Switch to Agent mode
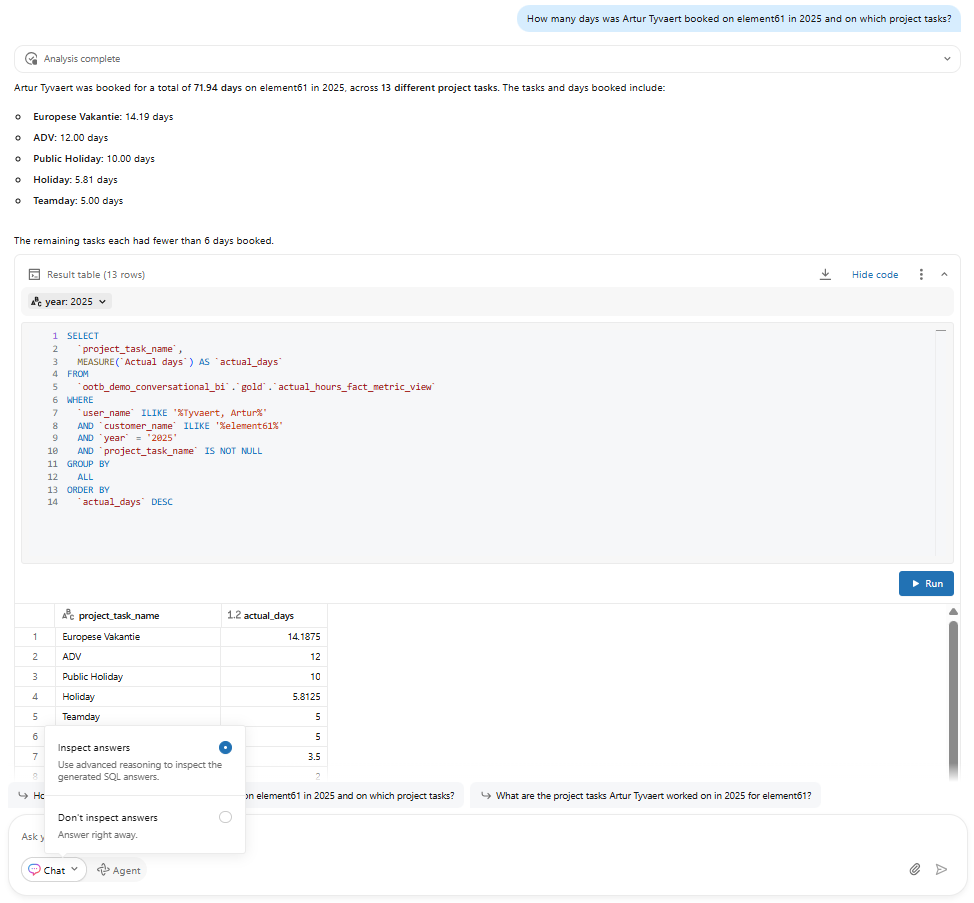The image size is (974, 903). tap(119, 870)
